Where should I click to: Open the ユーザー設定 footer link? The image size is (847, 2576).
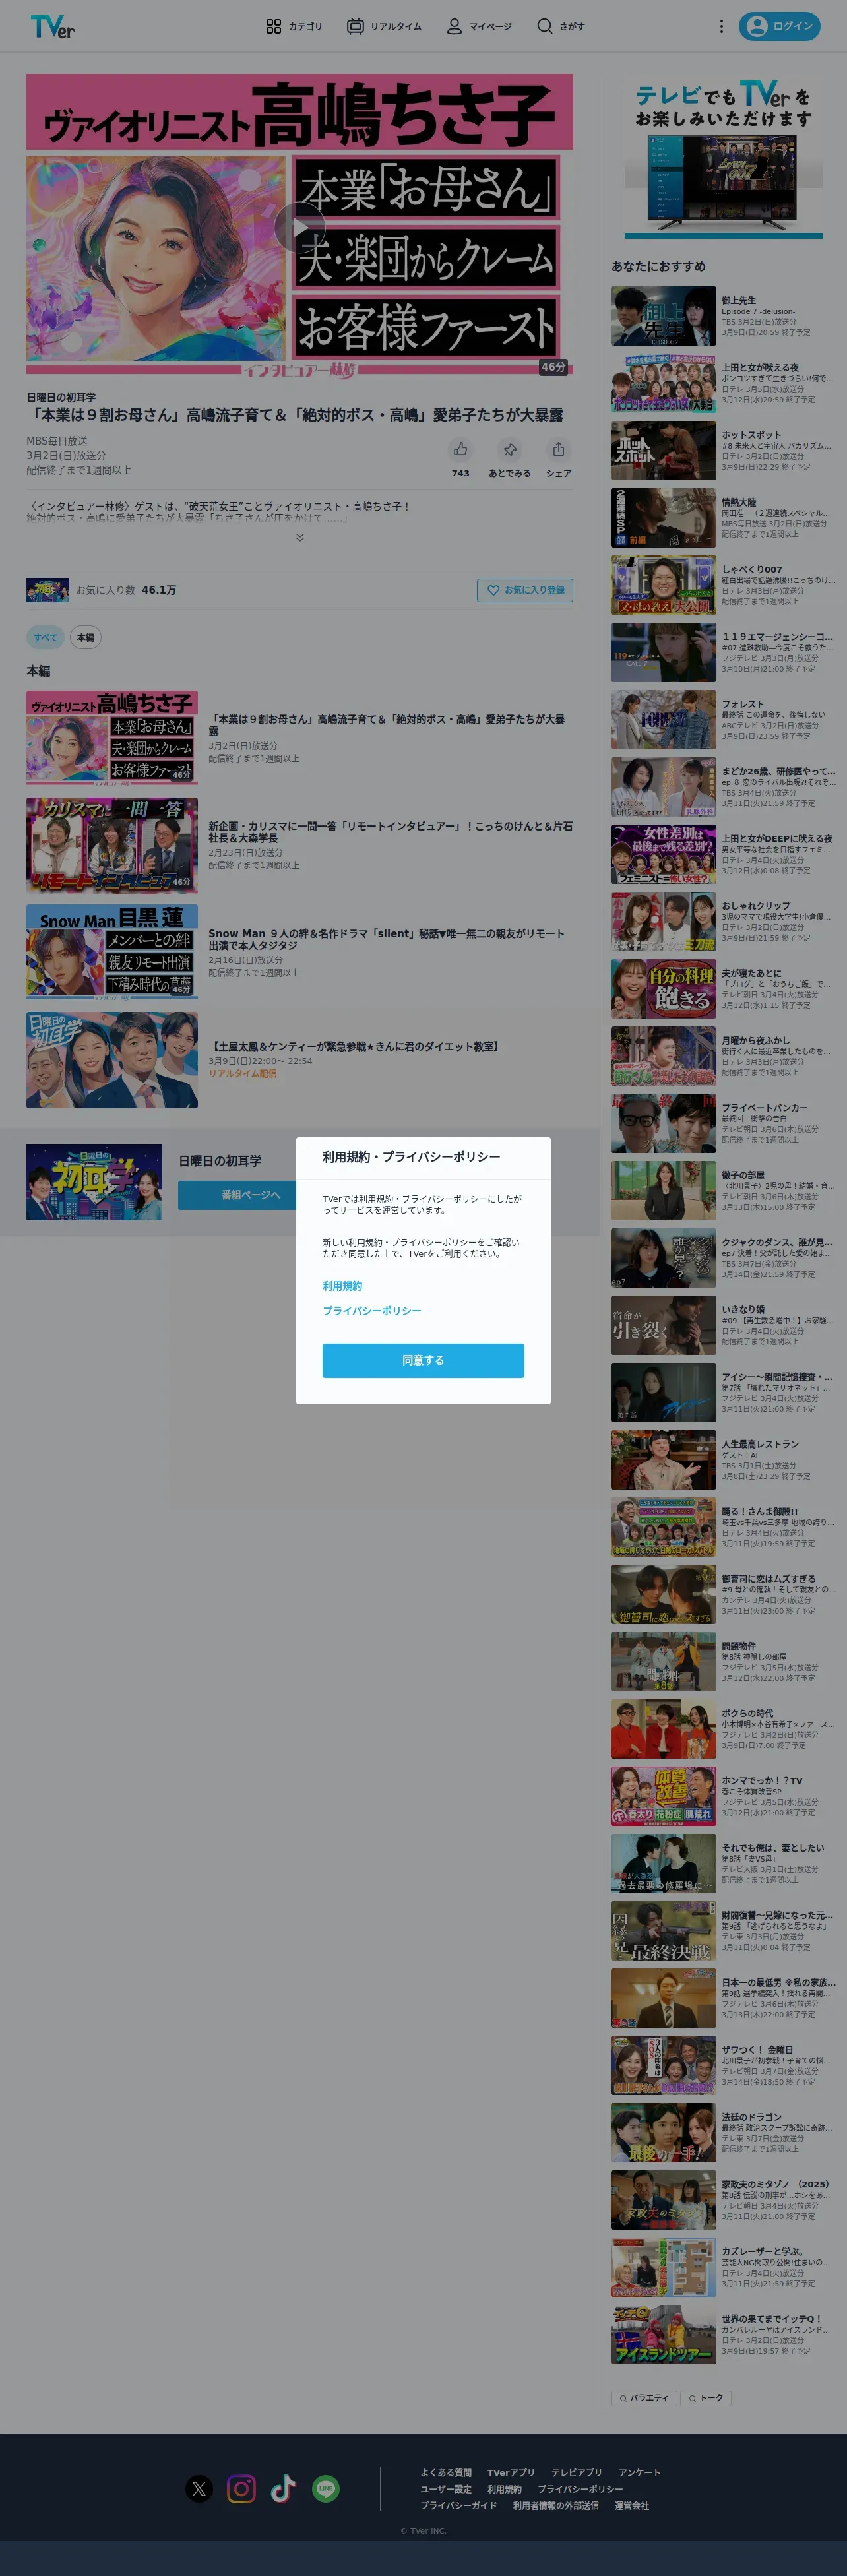tap(446, 2489)
